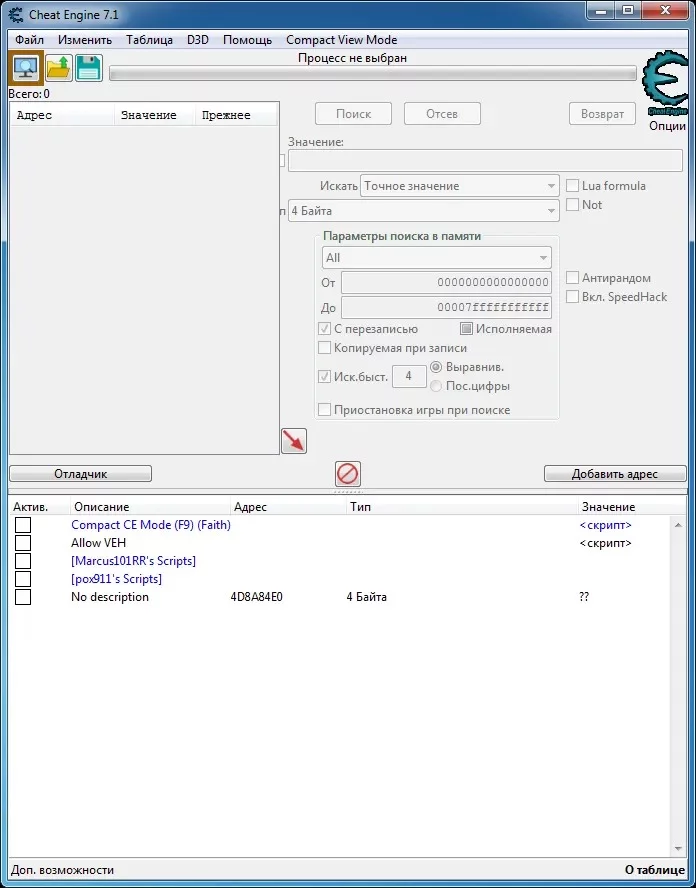Activate the pox911's Scripts checkbox

coord(23,579)
